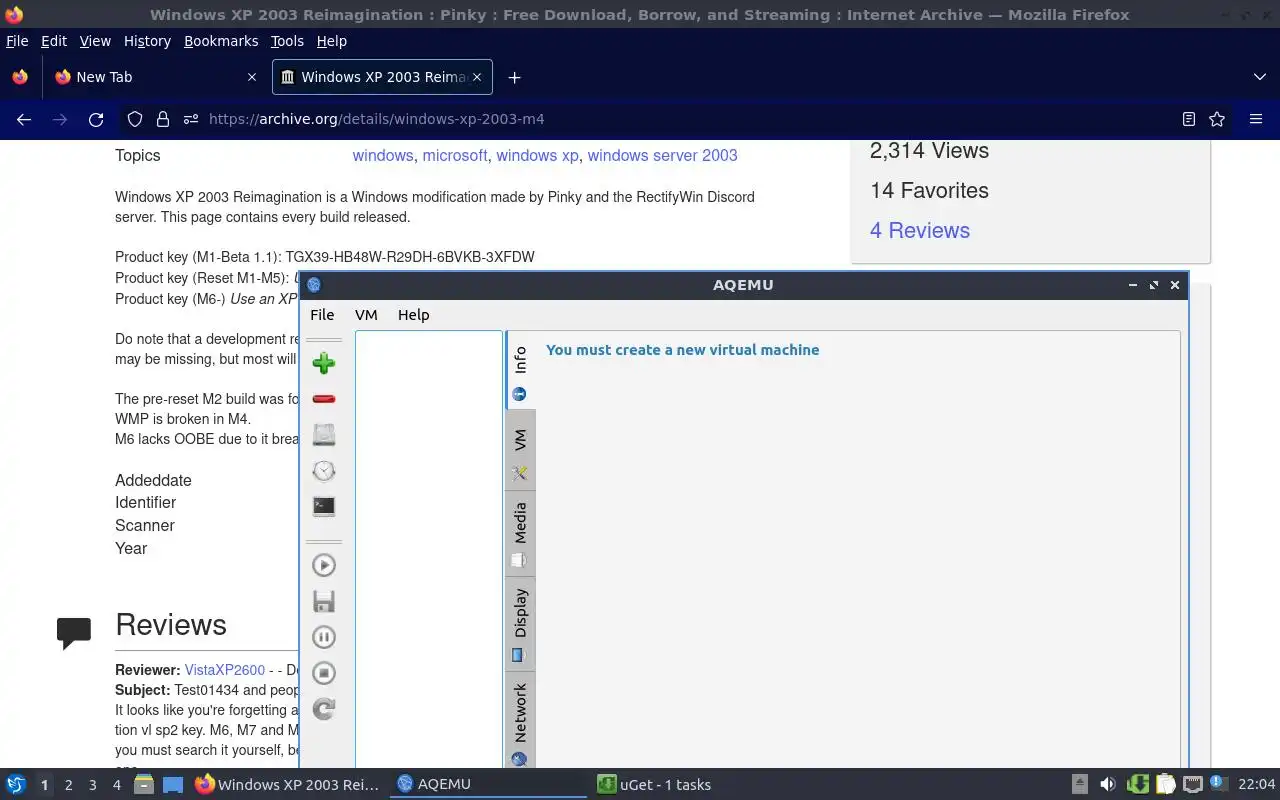Switch to Firefox window from taskbar
The width and height of the screenshot is (1280, 800).
pos(288,785)
